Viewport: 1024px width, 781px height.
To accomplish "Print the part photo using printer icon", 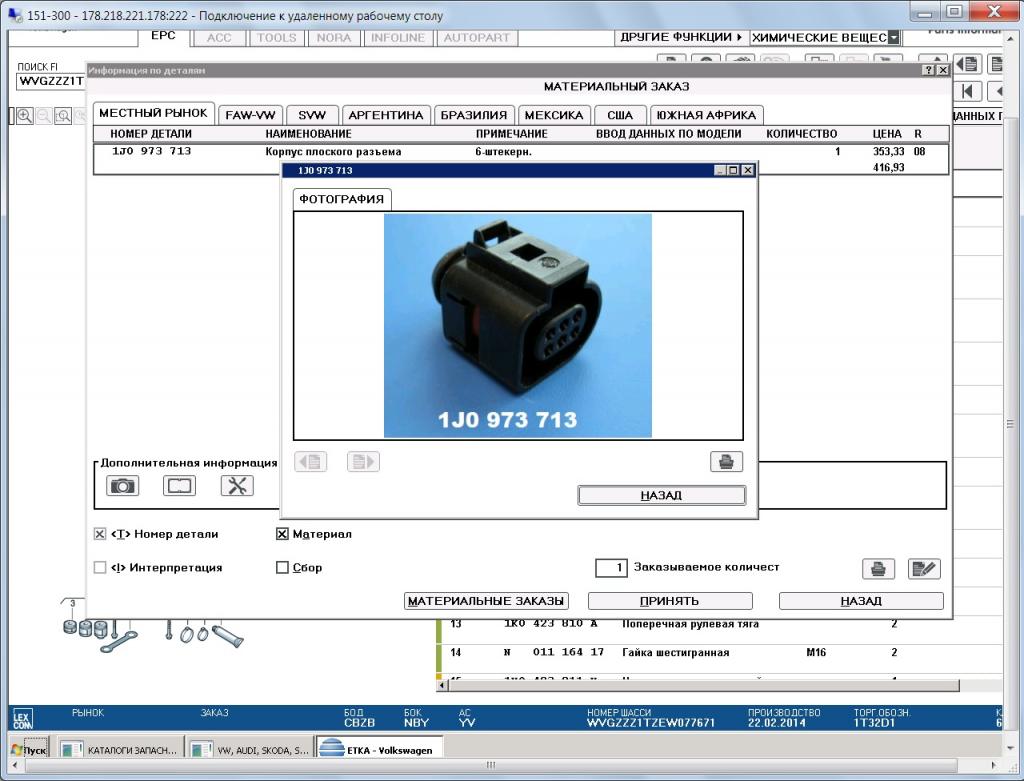I will pyautogui.click(x=726, y=462).
